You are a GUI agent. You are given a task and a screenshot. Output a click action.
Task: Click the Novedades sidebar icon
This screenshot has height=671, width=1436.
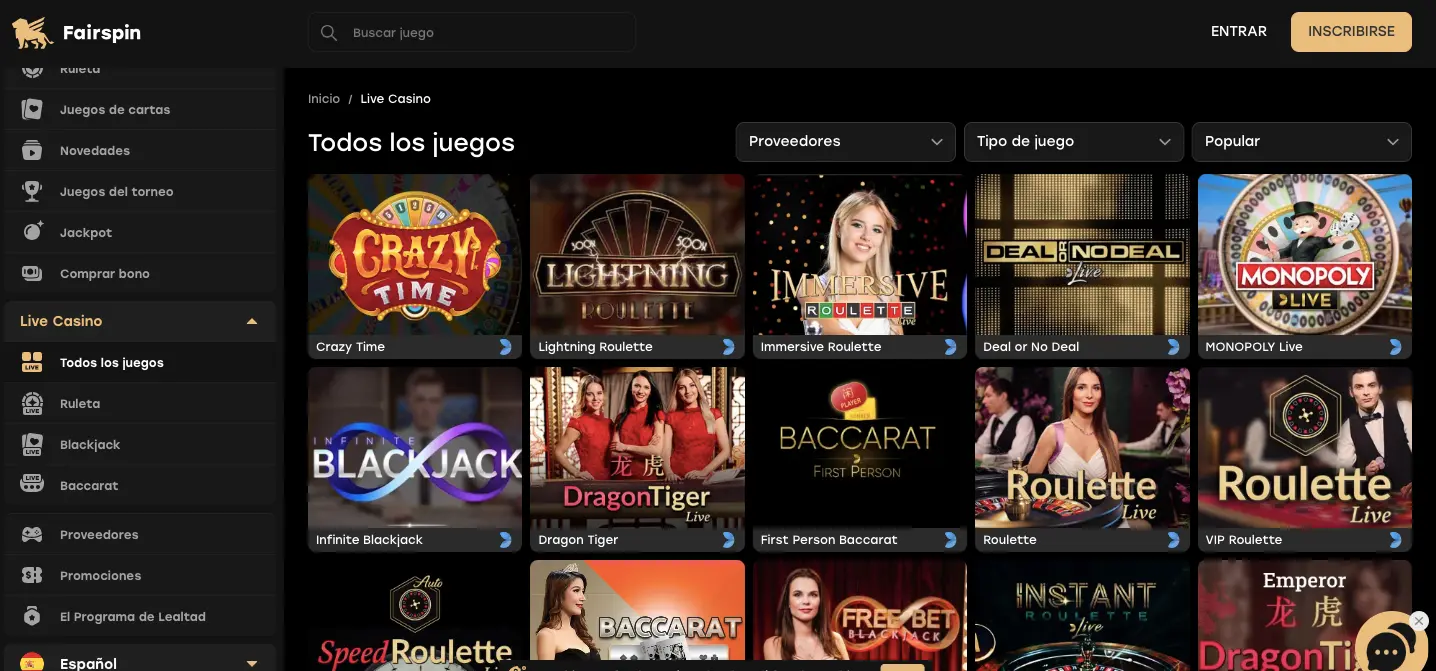point(32,151)
